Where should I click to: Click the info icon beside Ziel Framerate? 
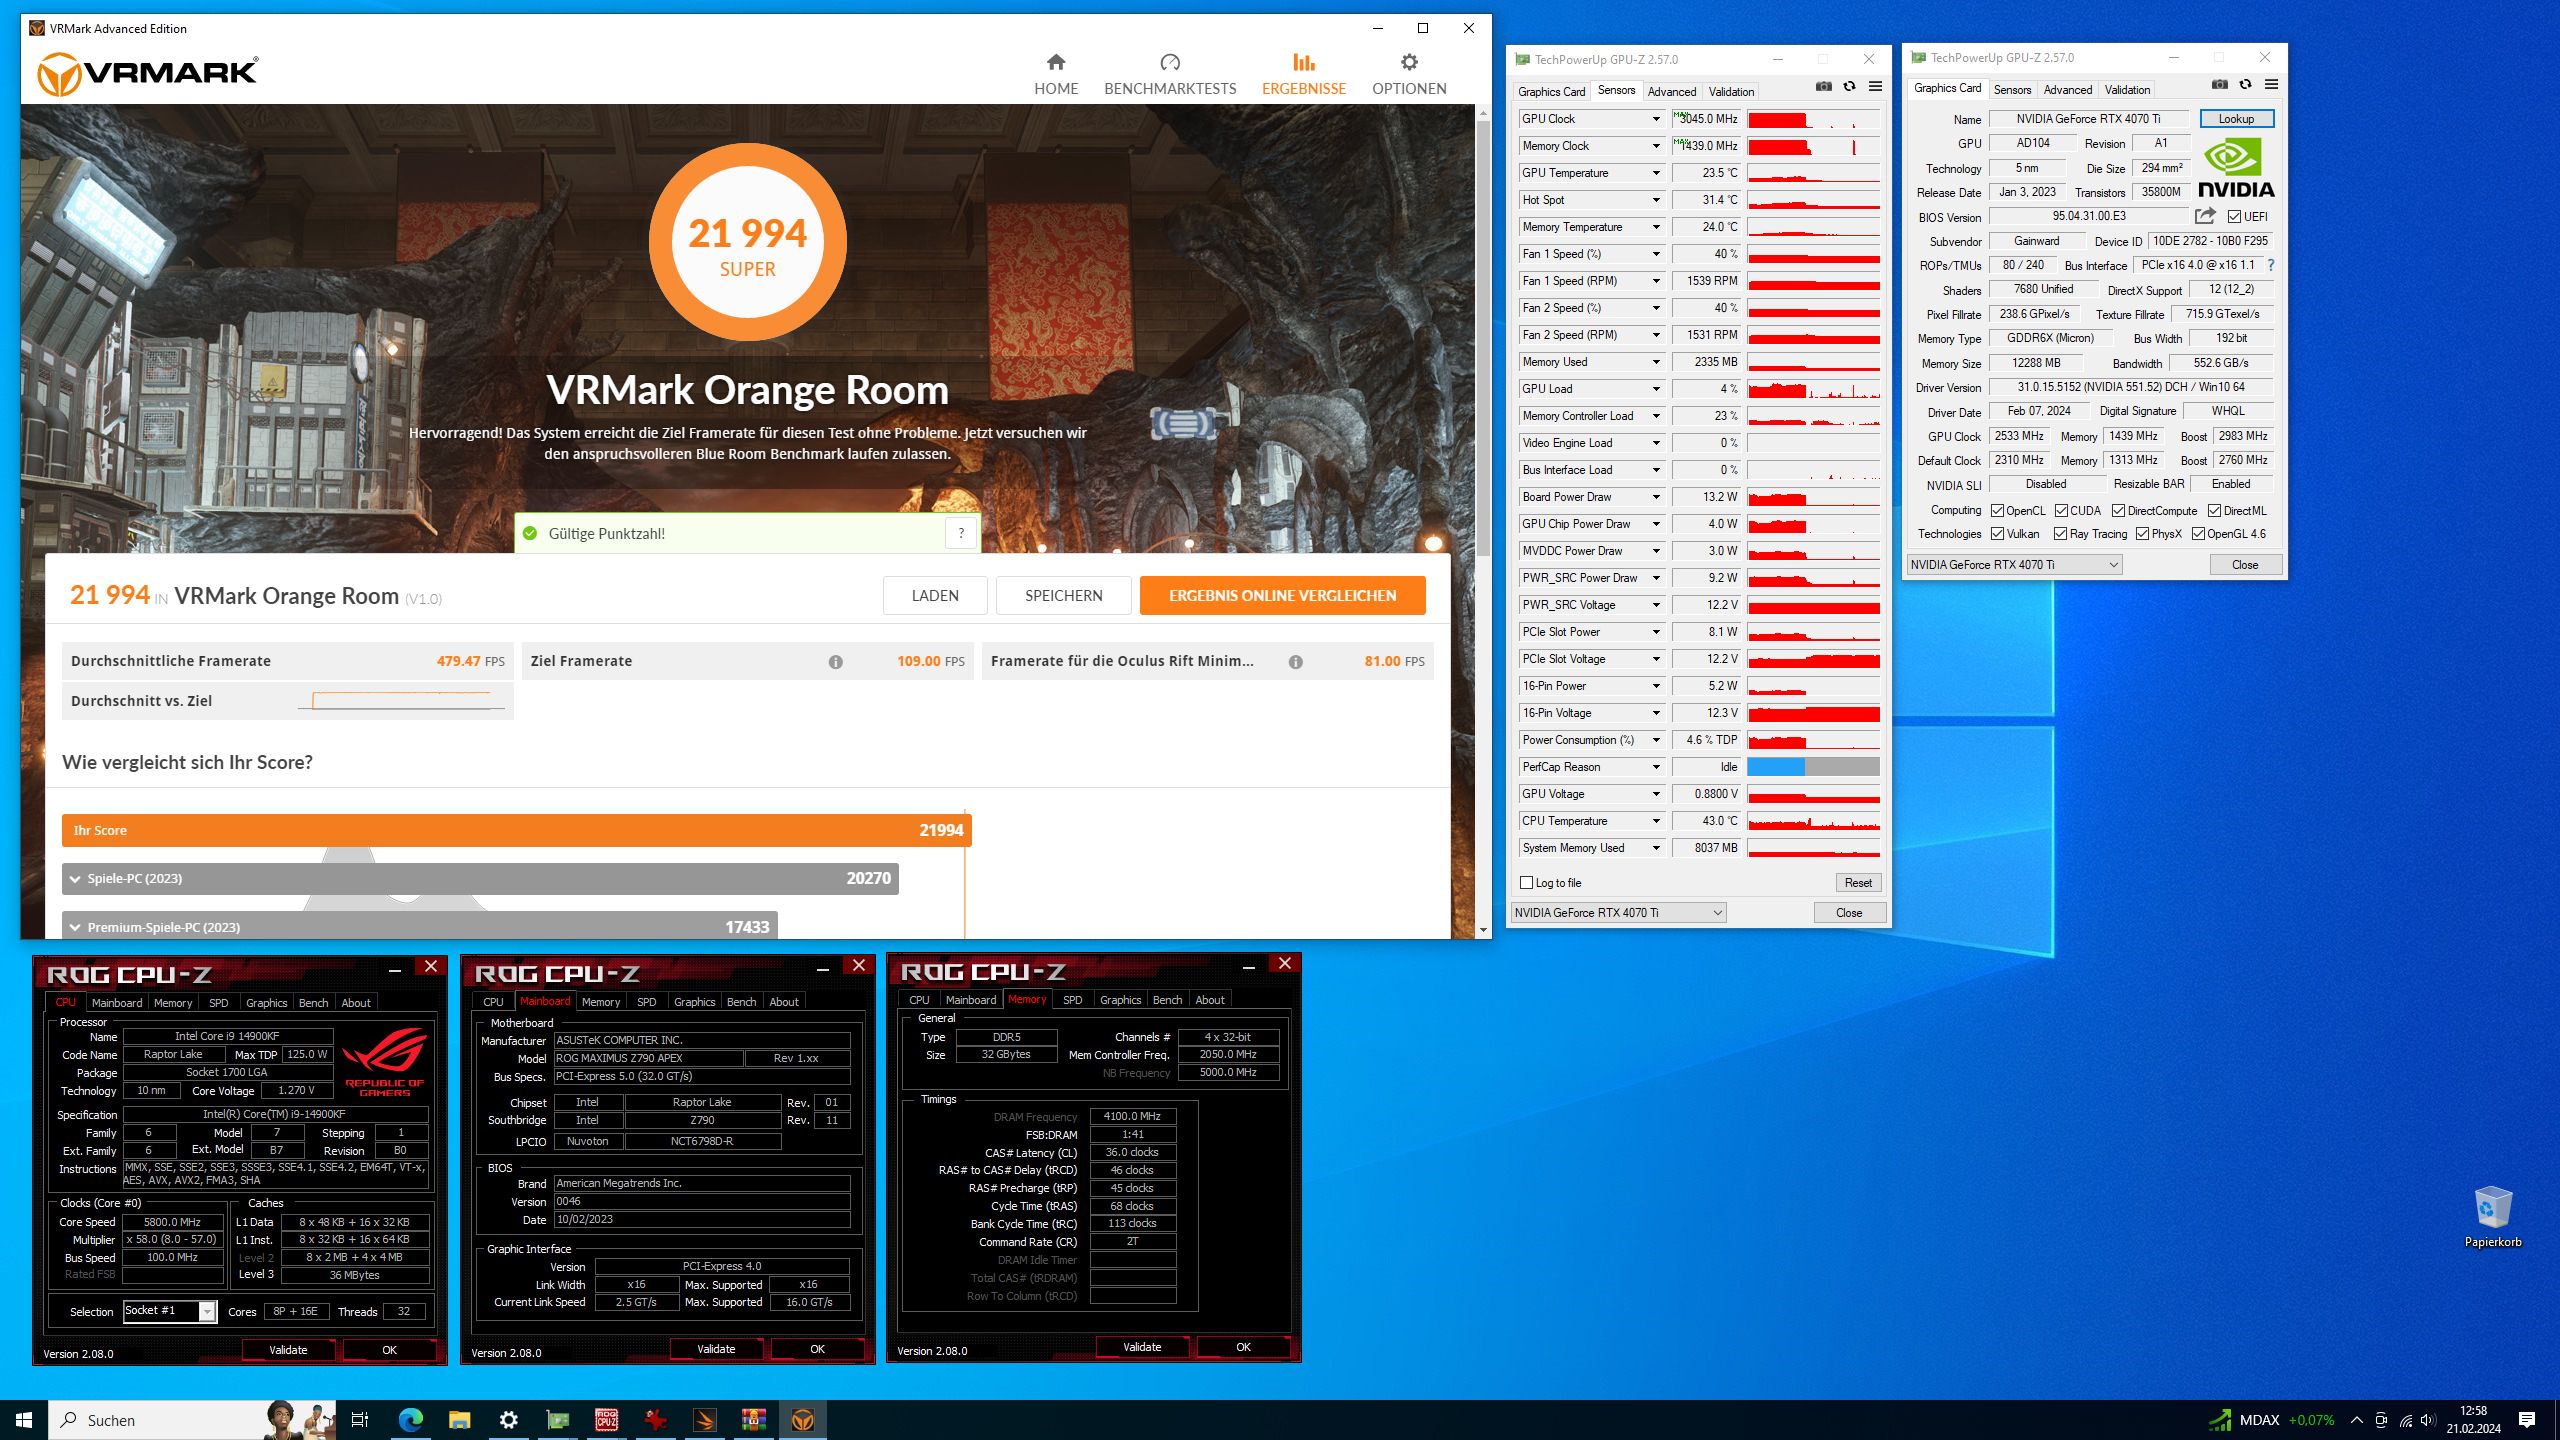[835, 662]
